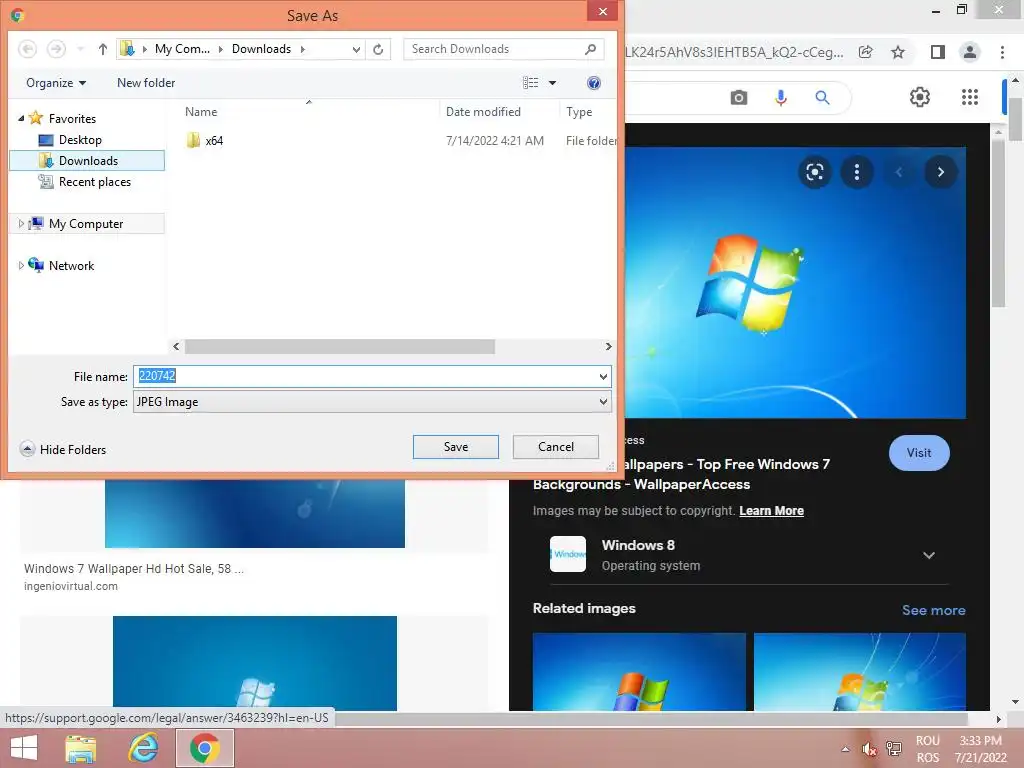This screenshot has width=1024, height=768.
Task: Click the horizontal scrollbar in file list
Action: (340, 347)
